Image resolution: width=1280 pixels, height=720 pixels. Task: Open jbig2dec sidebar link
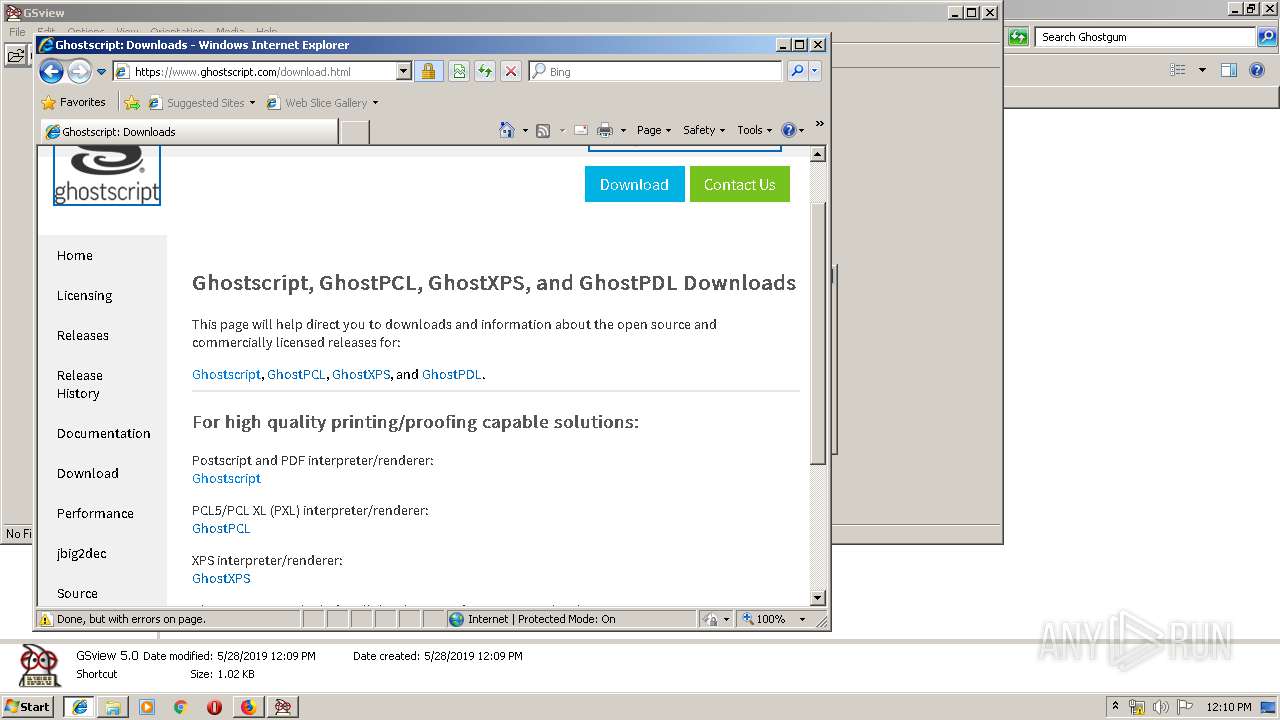pos(82,554)
